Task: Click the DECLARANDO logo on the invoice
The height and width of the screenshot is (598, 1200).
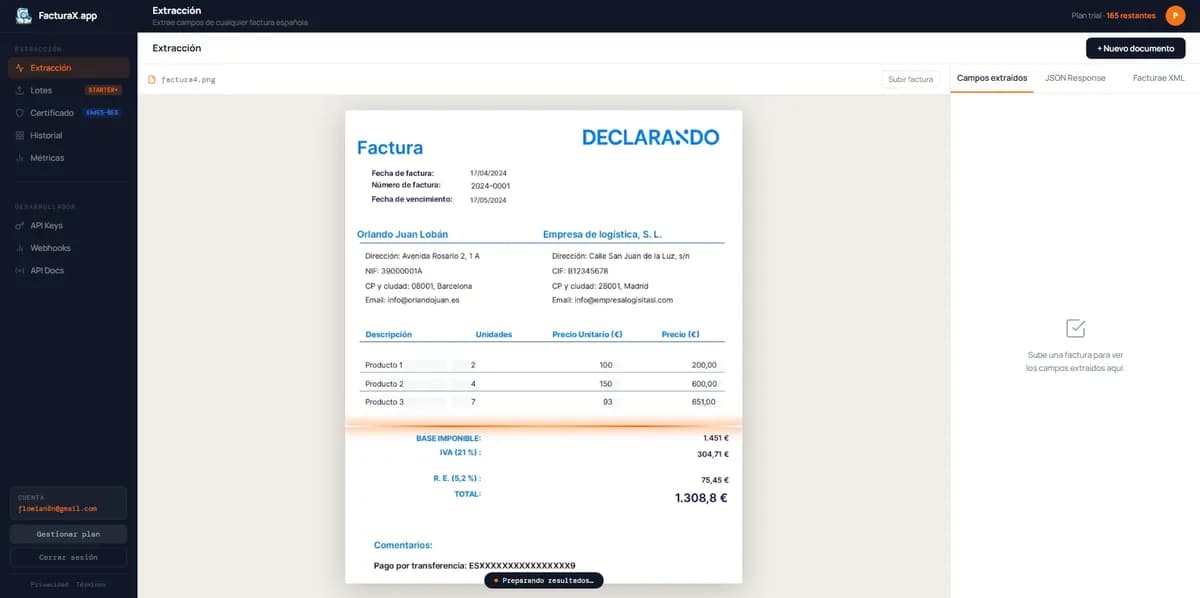Action: 650,137
